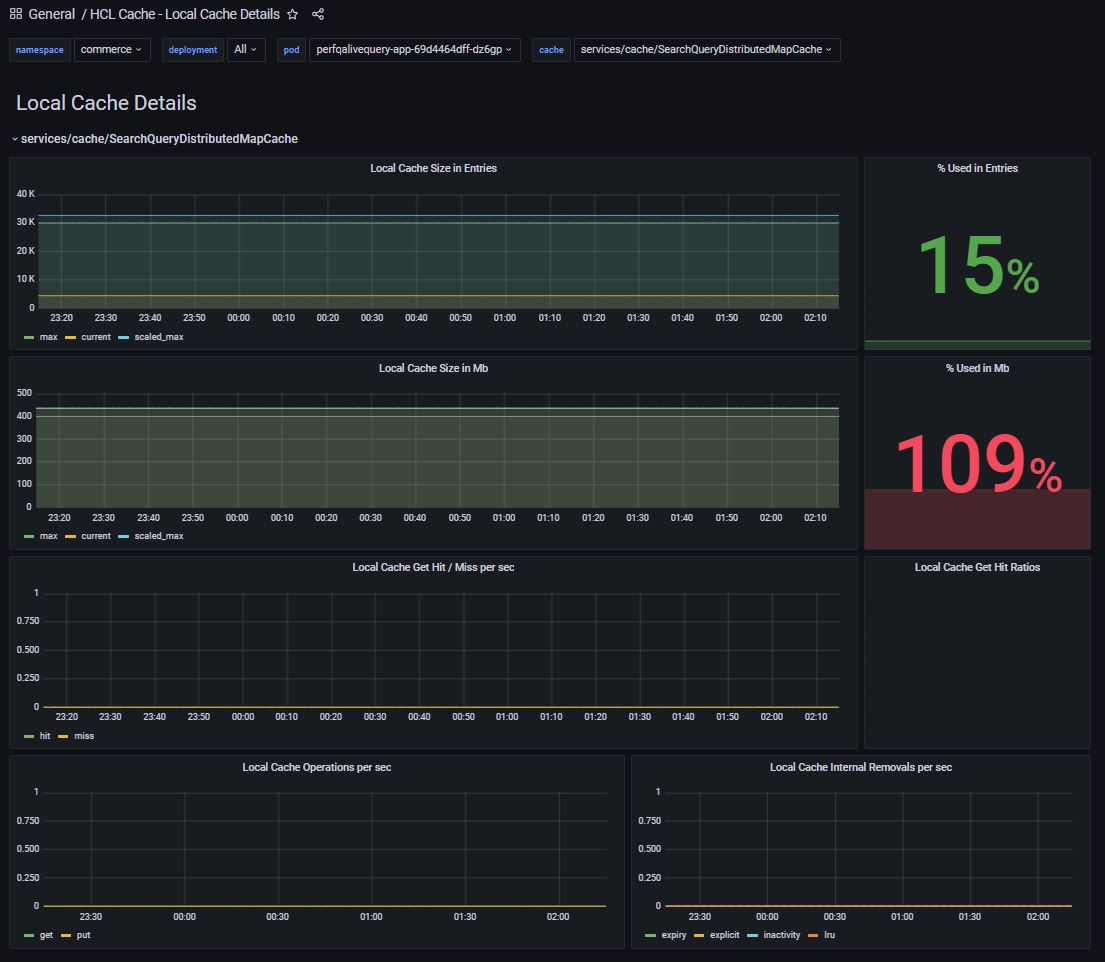Open the pod selector dropdown

coord(413,49)
